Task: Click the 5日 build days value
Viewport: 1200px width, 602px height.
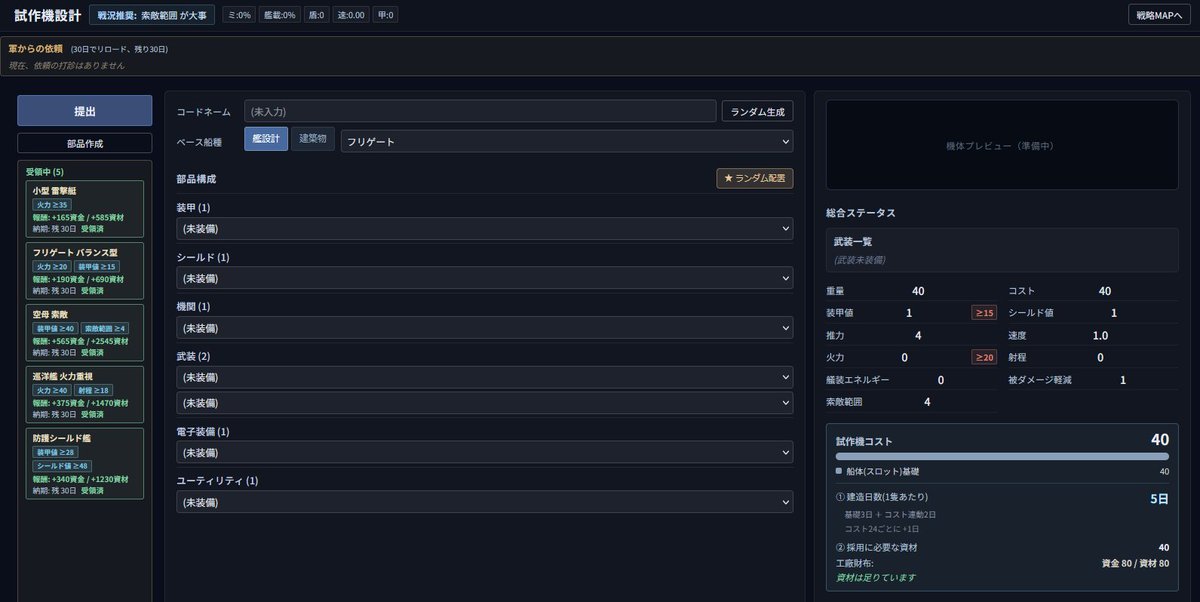Action: tap(1157, 498)
